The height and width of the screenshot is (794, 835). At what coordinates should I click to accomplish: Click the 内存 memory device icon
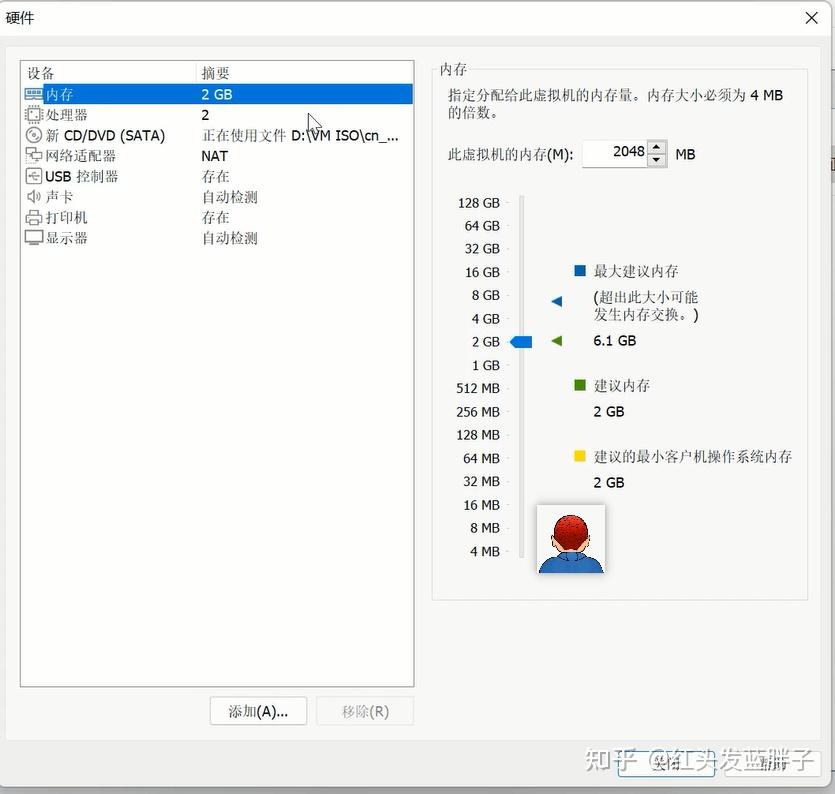coord(31,94)
